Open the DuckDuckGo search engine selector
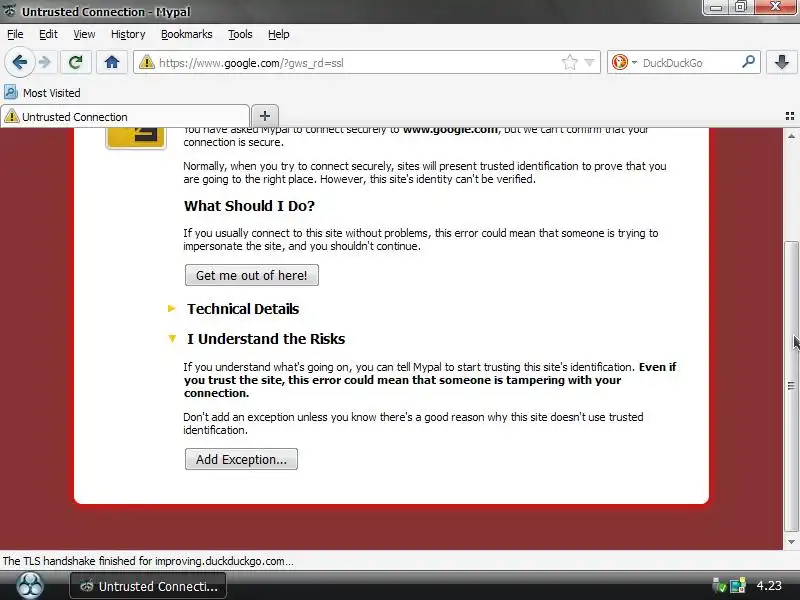Viewport: 800px width, 600px height. pyautogui.click(x=624, y=63)
